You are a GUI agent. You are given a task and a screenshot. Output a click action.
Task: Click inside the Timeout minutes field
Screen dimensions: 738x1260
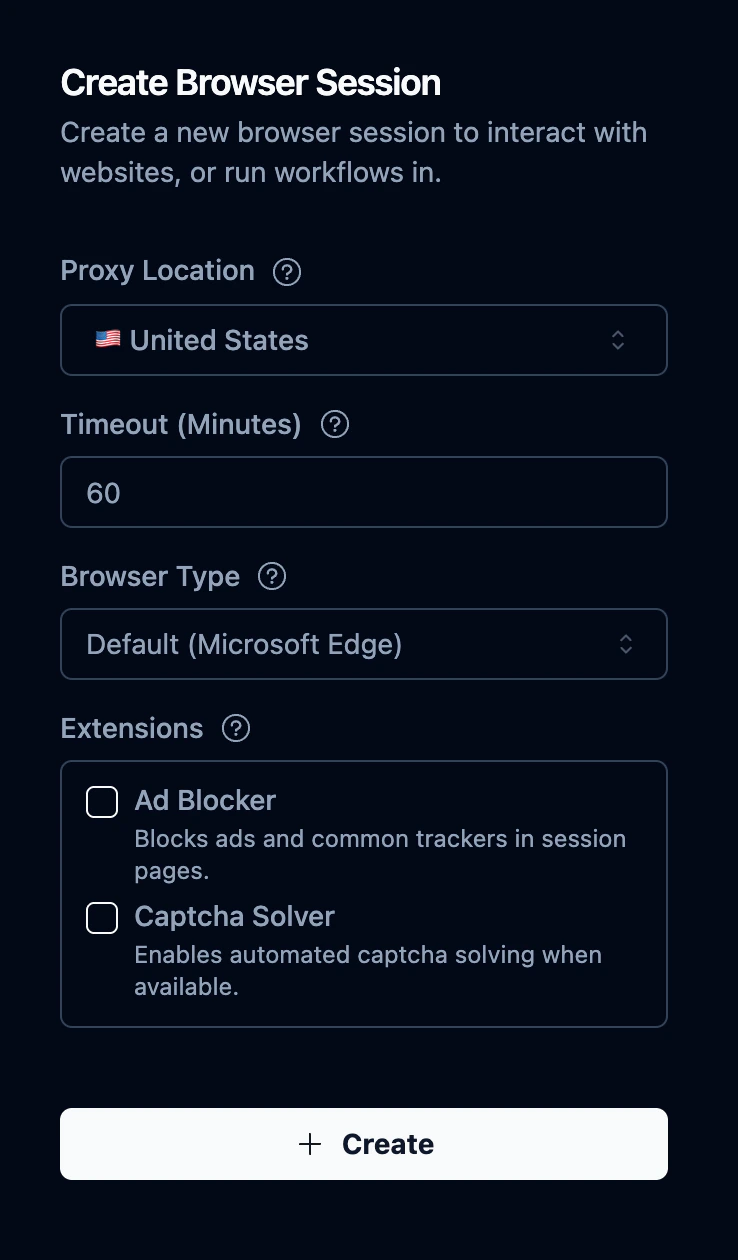point(364,491)
